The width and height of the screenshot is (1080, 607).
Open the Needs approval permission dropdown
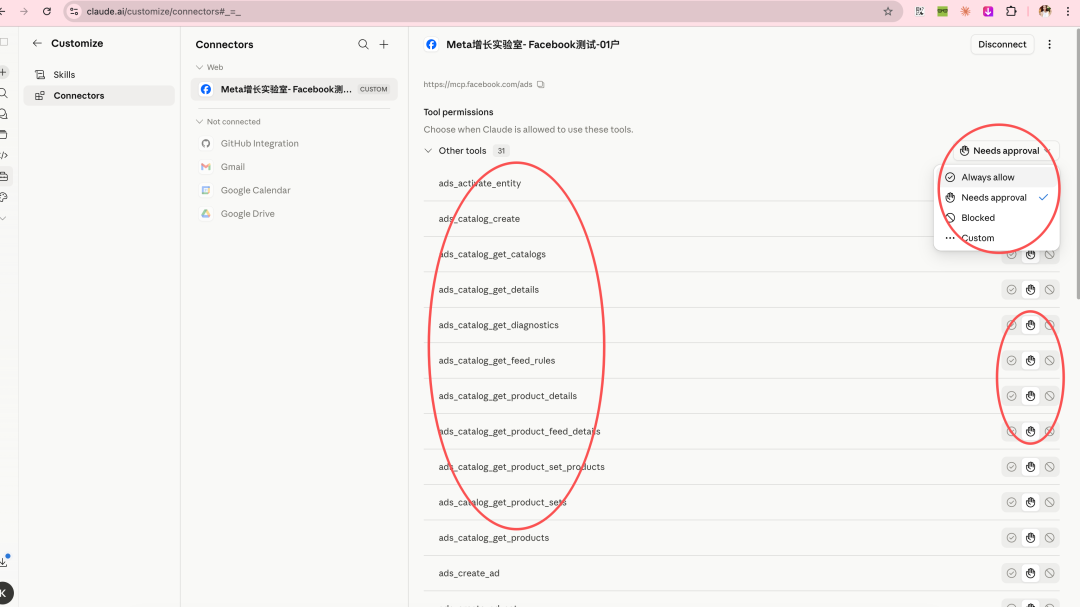tap(1005, 151)
